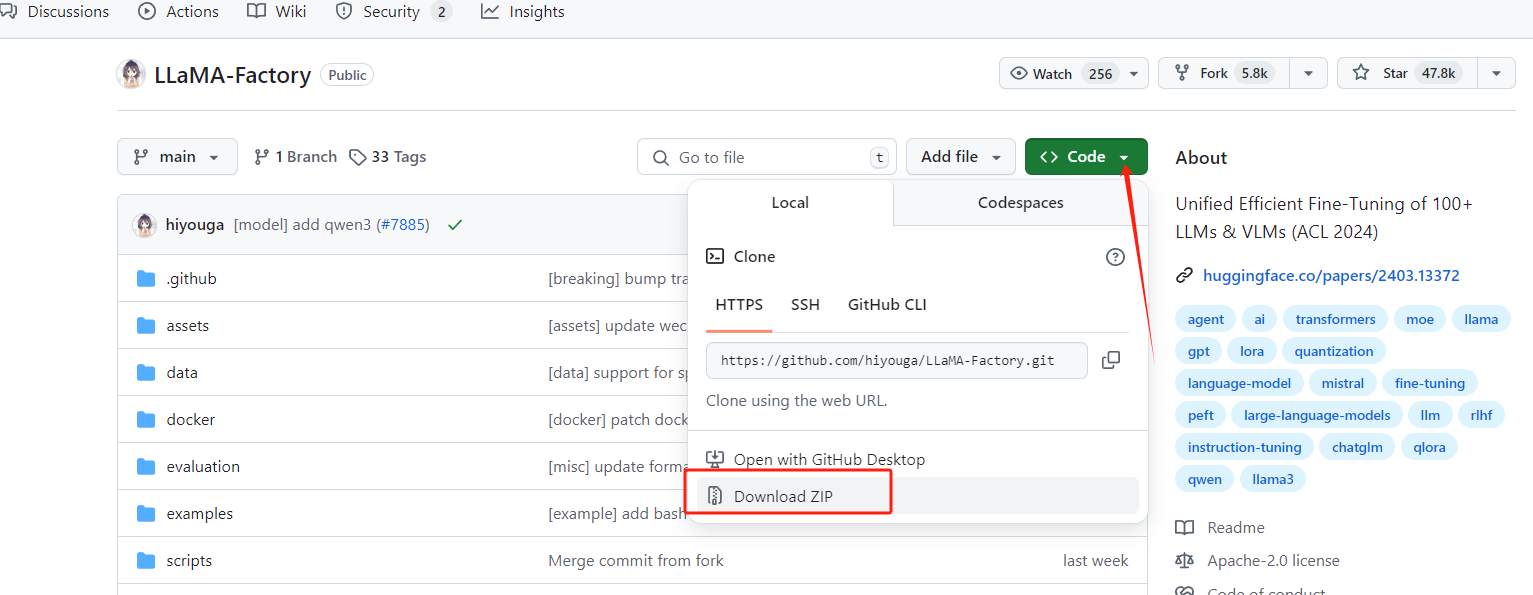Open the huggingface.co/papers/2403.13372 link
Screen dimensions: 1533x595
point(1331,276)
